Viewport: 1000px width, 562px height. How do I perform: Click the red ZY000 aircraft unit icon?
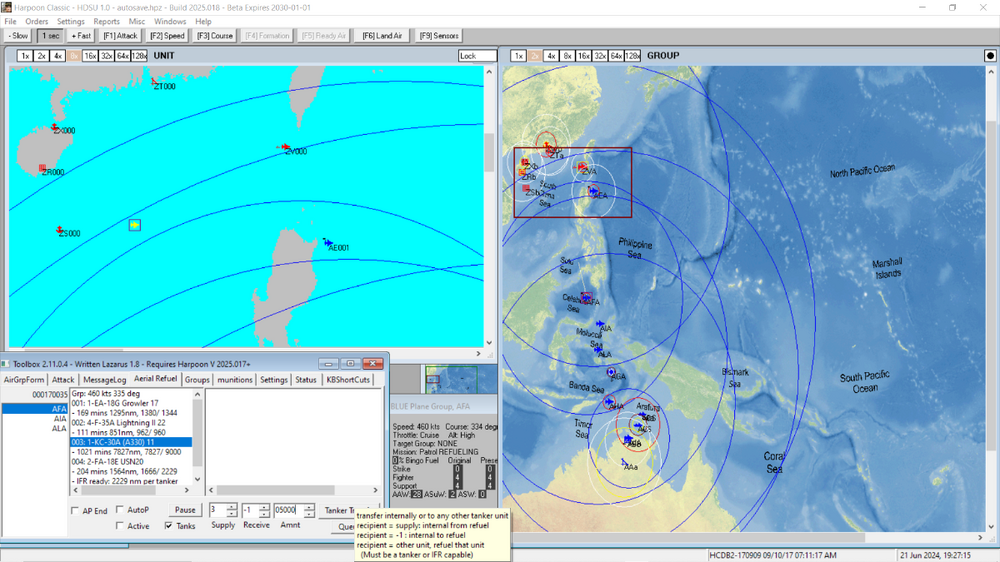pyautogui.click(x=287, y=147)
